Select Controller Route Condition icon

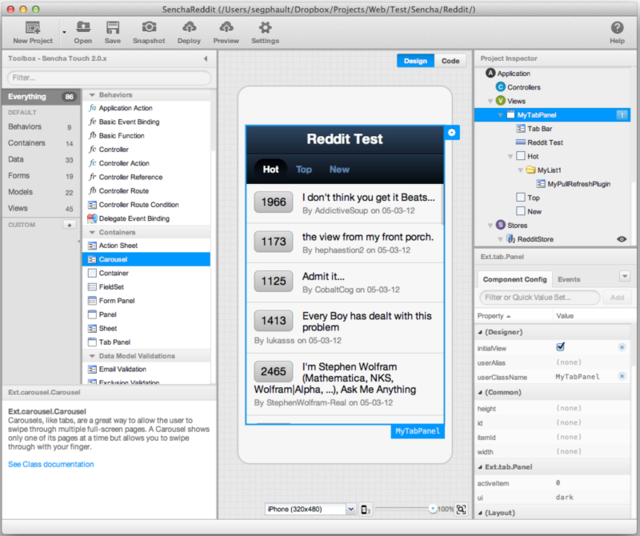coord(93,205)
